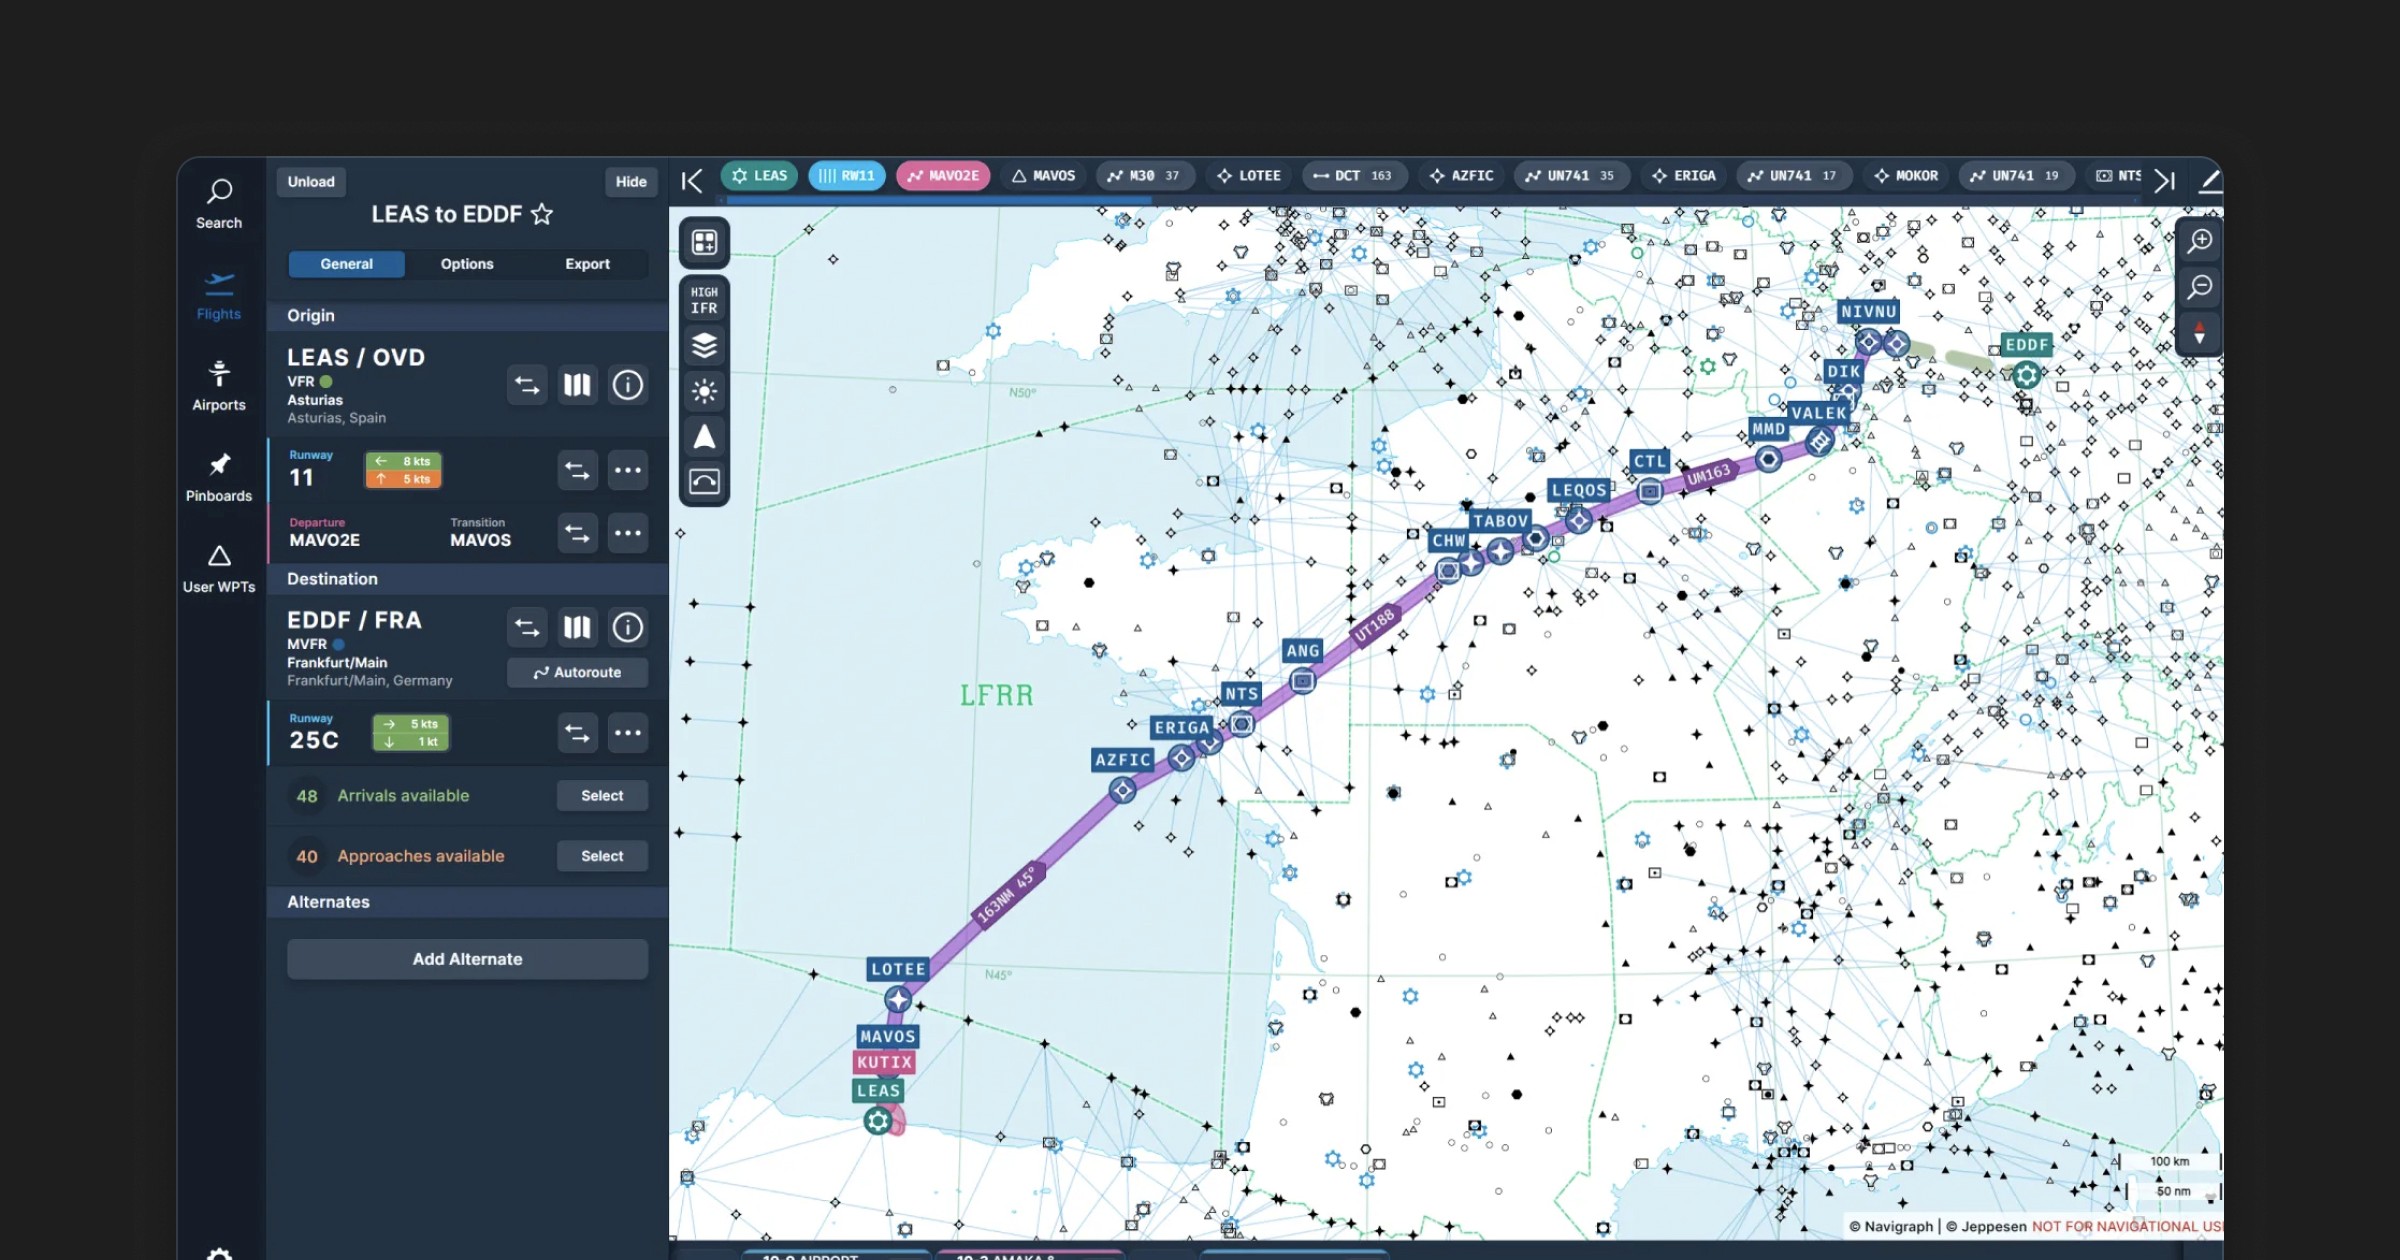Select the AZFIC waypoint chip in route strip
Viewport: 2400px width, 1260px height.
point(1461,176)
